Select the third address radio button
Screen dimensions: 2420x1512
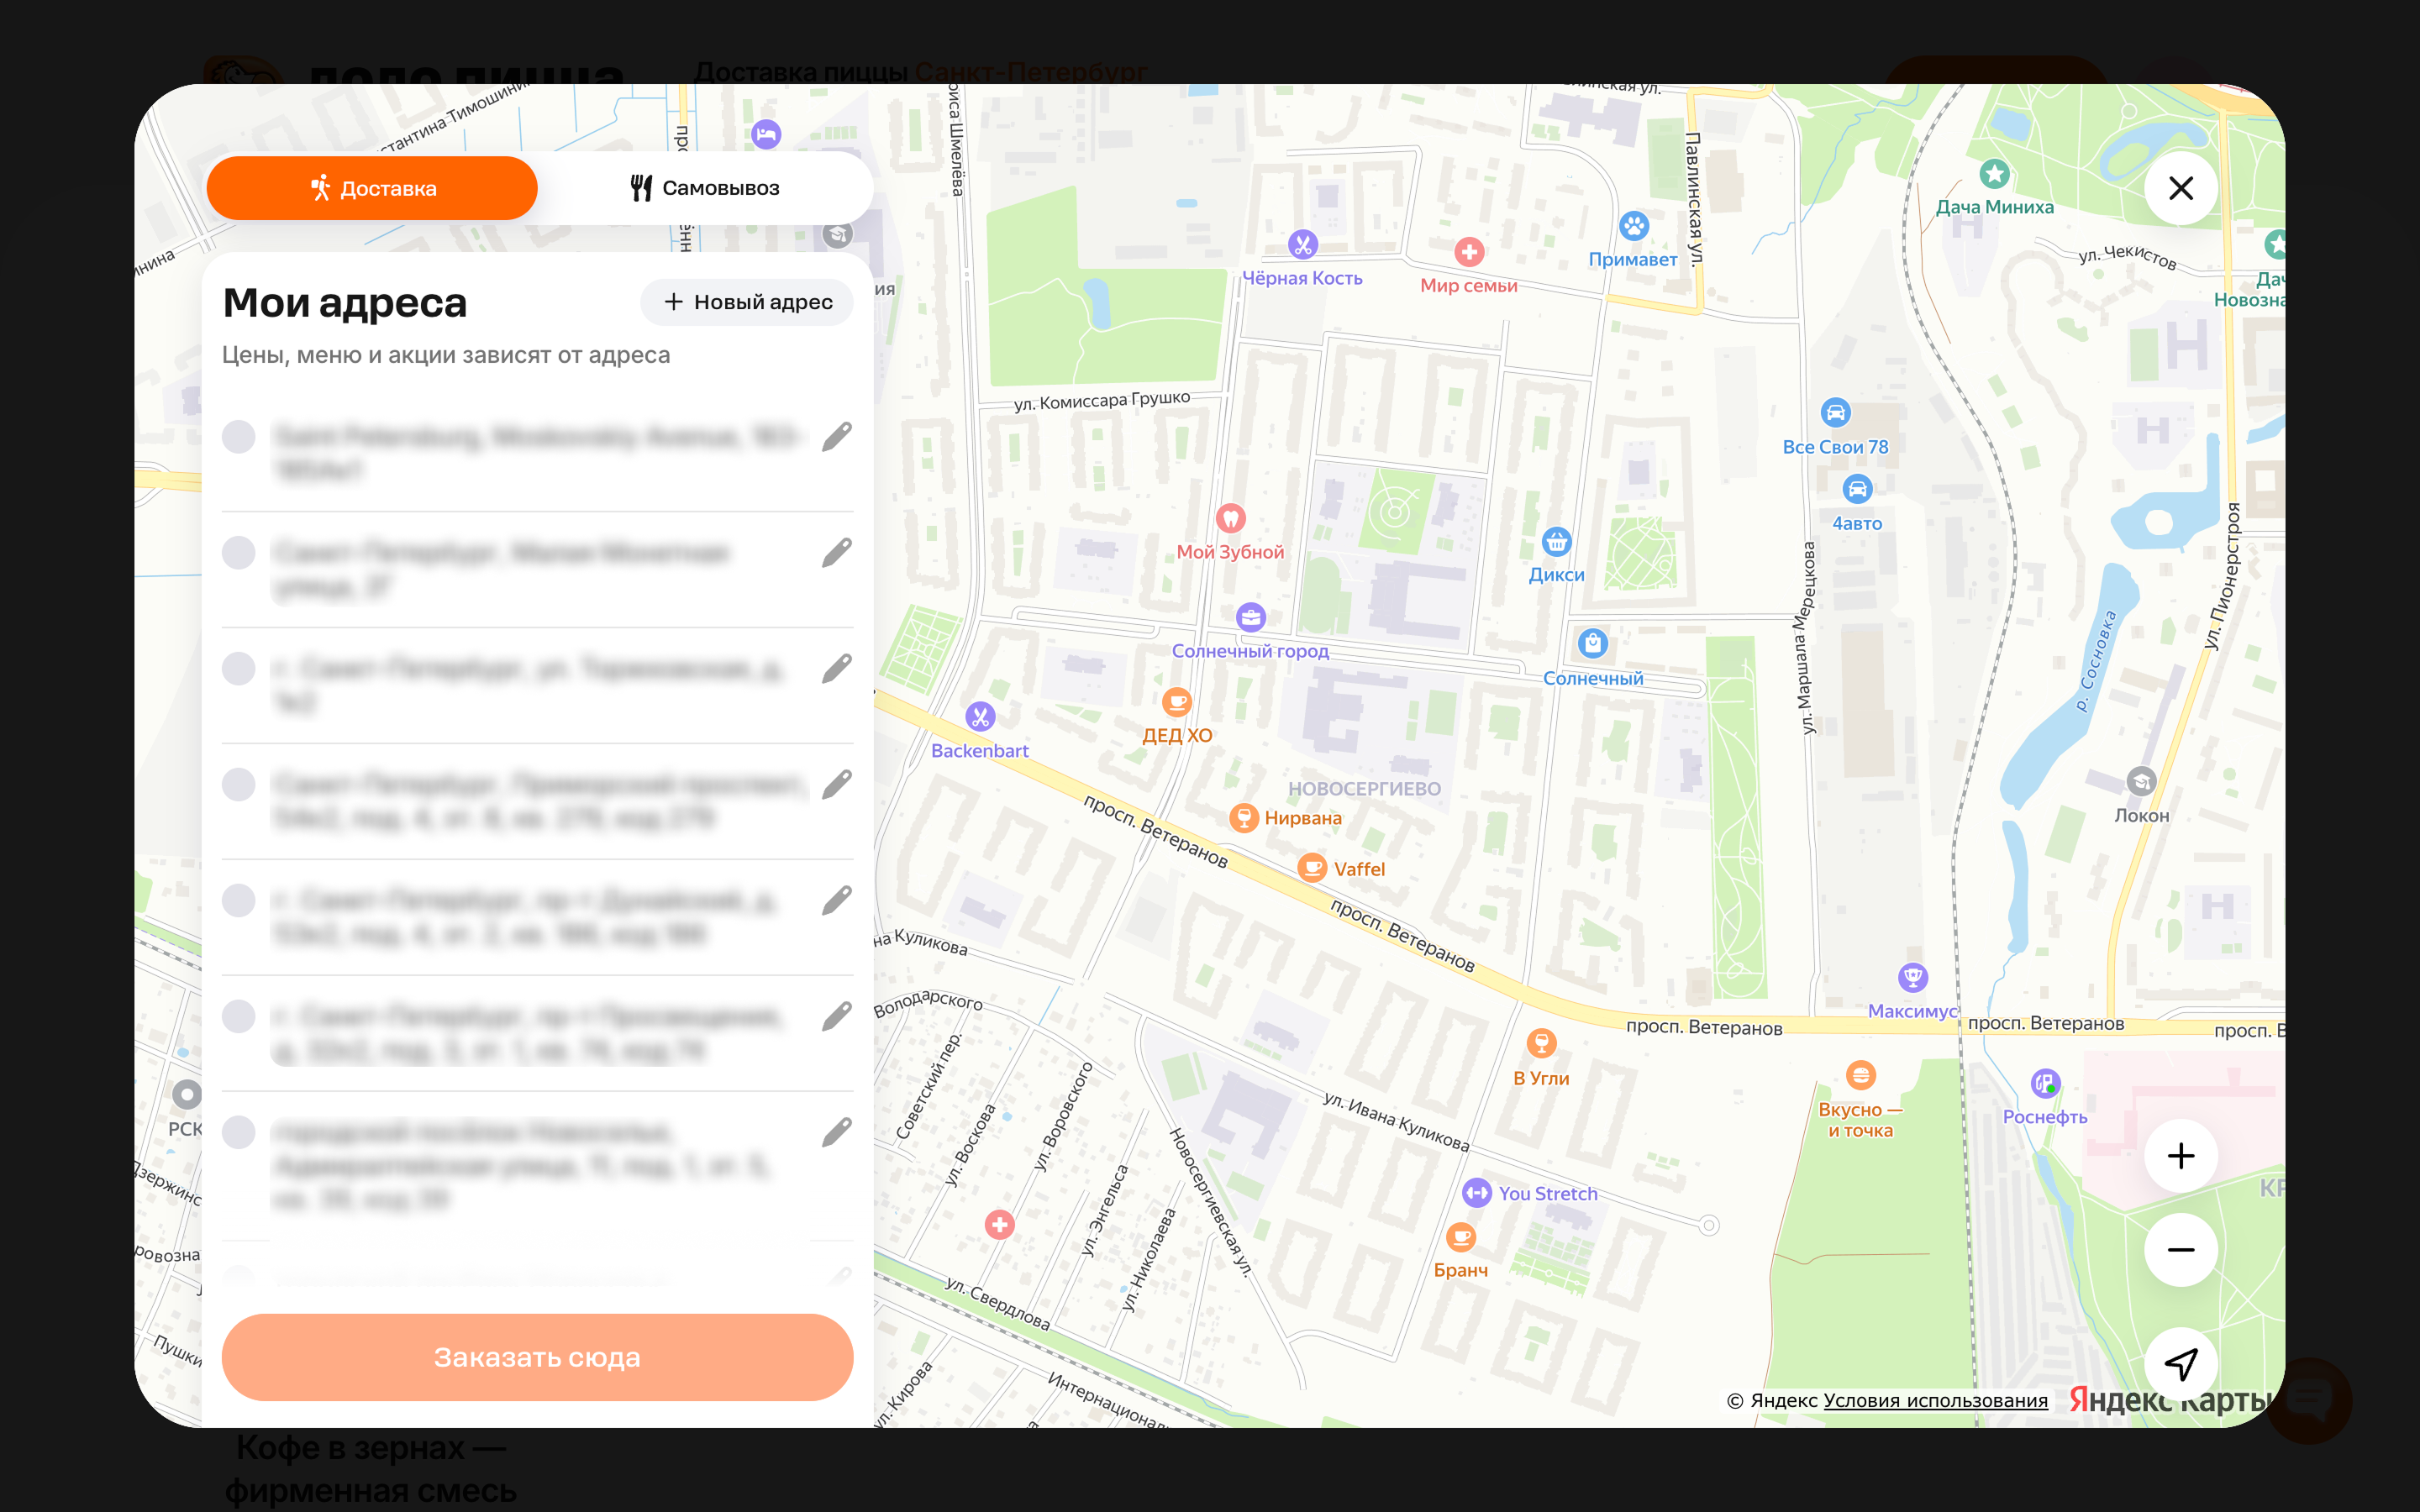click(x=238, y=669)
